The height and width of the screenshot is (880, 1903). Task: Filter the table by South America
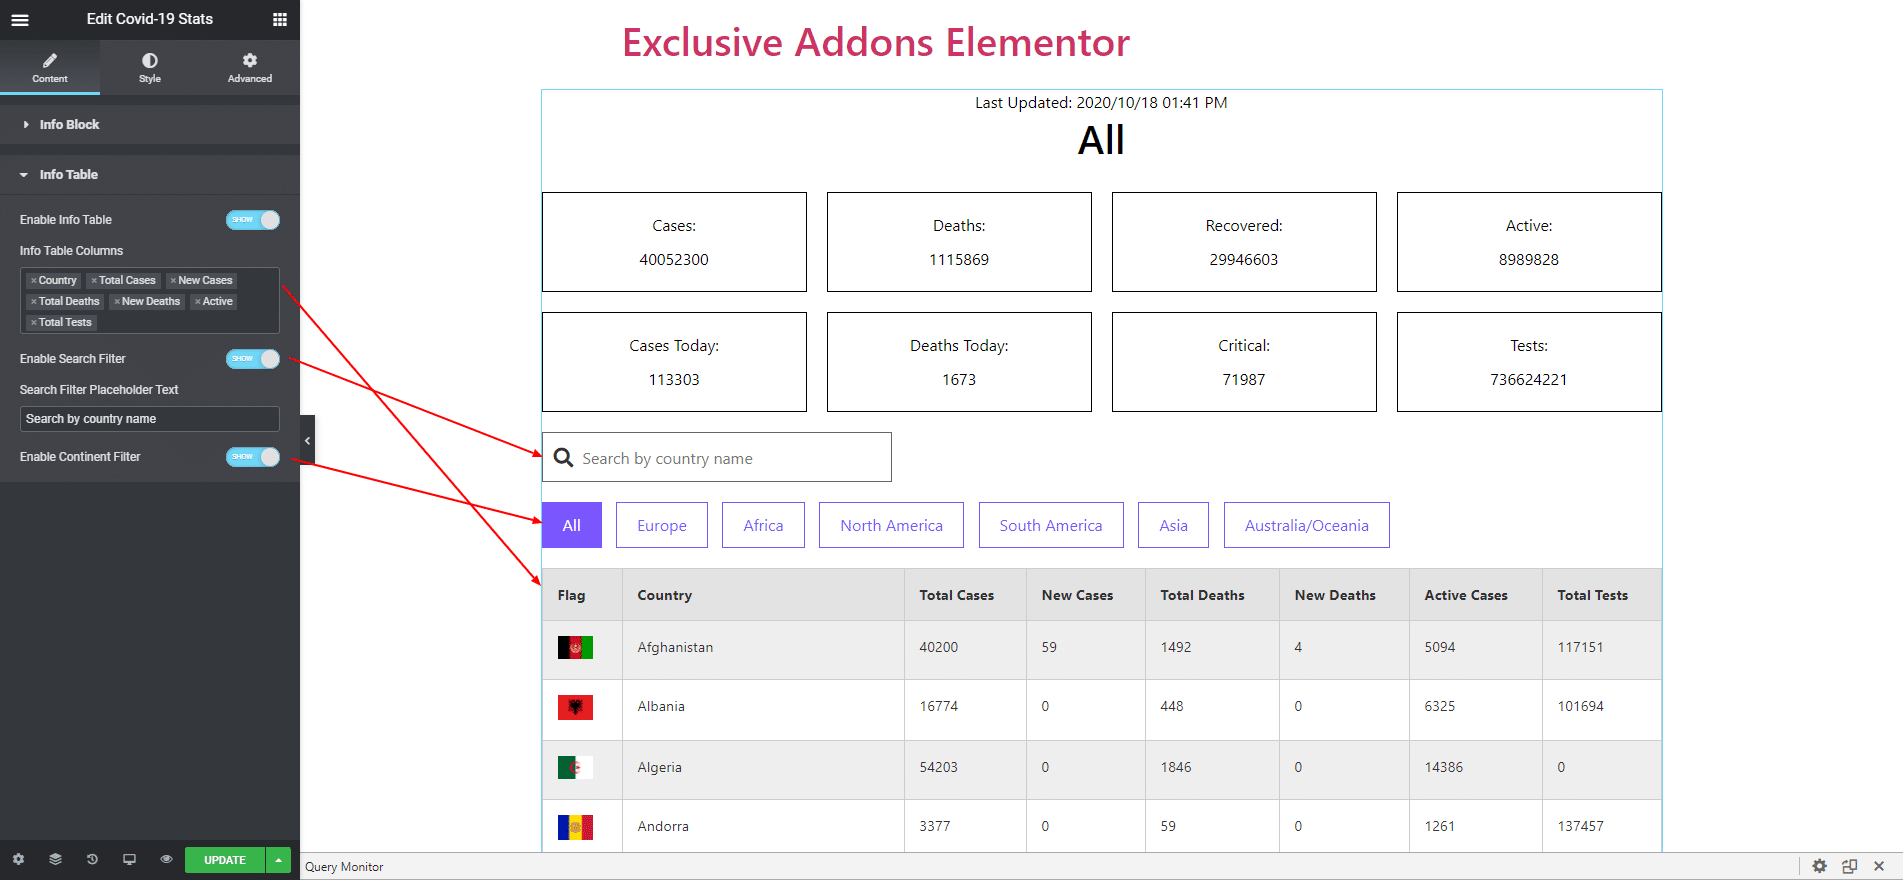1051,525
